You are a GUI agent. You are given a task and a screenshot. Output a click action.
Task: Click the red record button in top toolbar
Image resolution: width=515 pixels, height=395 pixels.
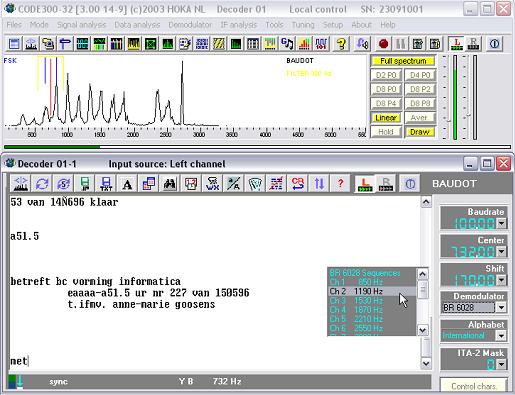(383, 44)
